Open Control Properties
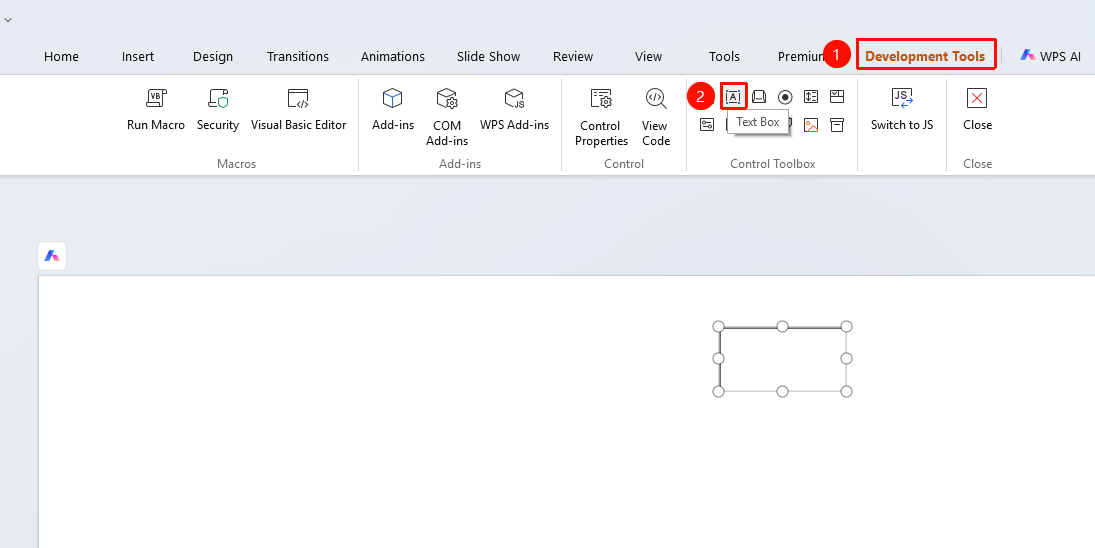 tap(601, 117)
